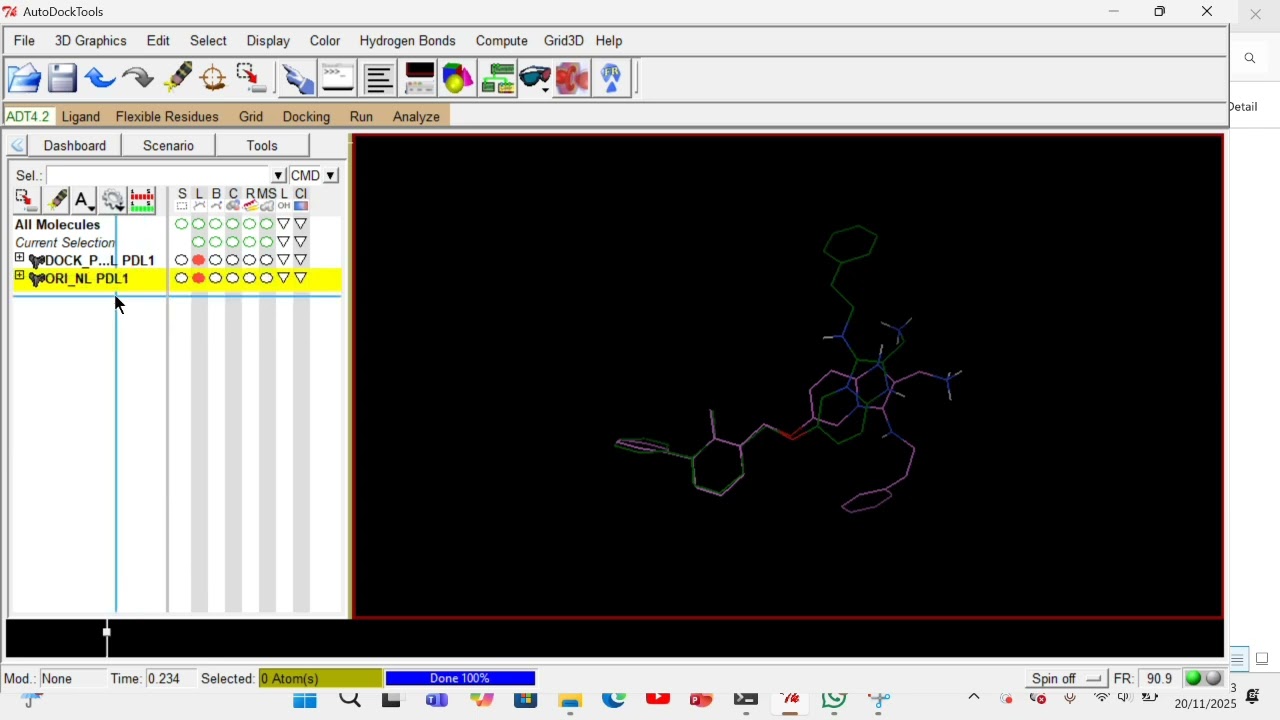
Task: Toggle select circle for ORI_NL PDL1
Action: [181, 279]
